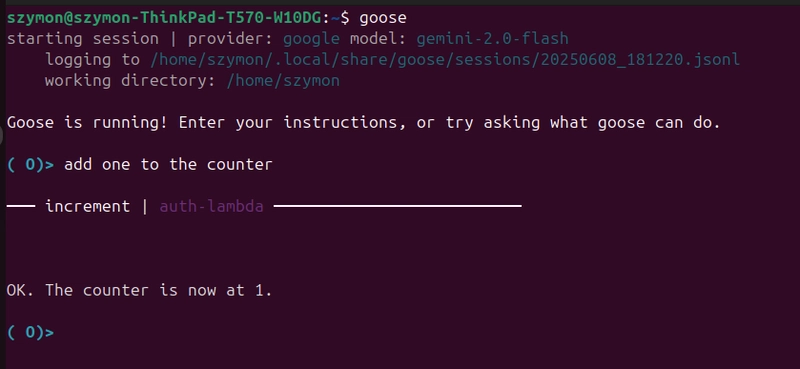
Task: Select the gemini-2.0-flash model name
Action: [x=492, y=39]
